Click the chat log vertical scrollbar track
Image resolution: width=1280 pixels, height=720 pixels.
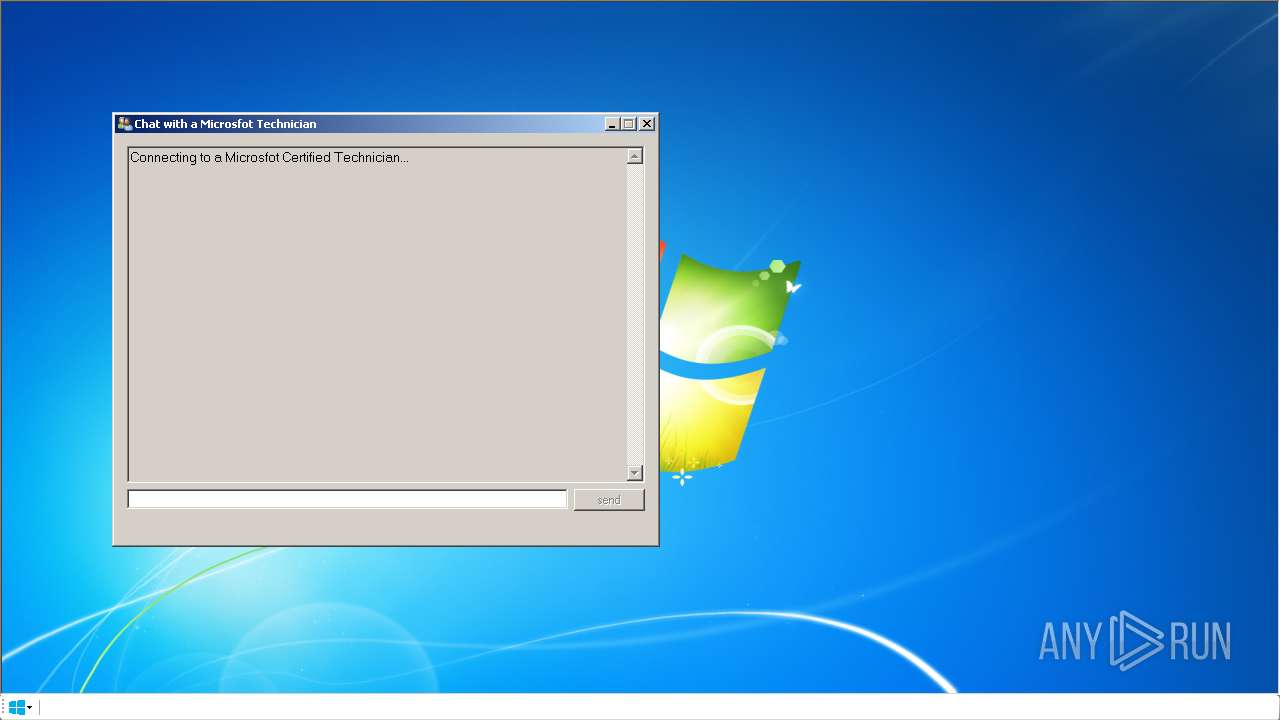pyautogui.click(x=635, y=314)
